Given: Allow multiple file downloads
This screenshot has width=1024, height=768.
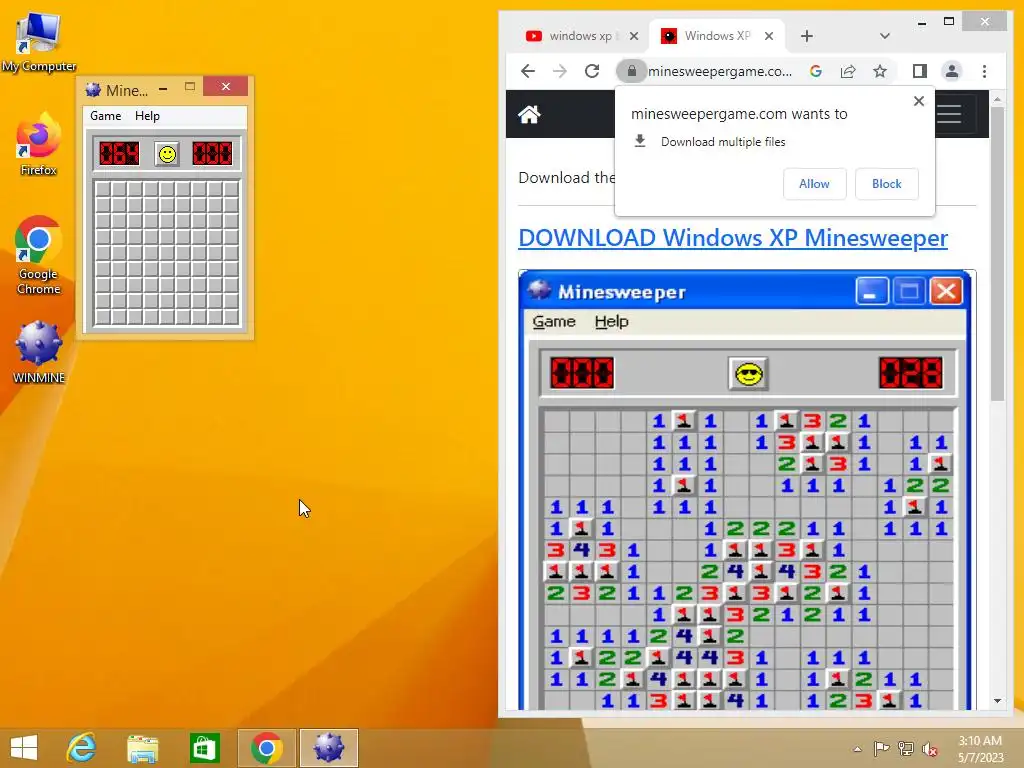Looking at the screenshot, I should [814, 184].
